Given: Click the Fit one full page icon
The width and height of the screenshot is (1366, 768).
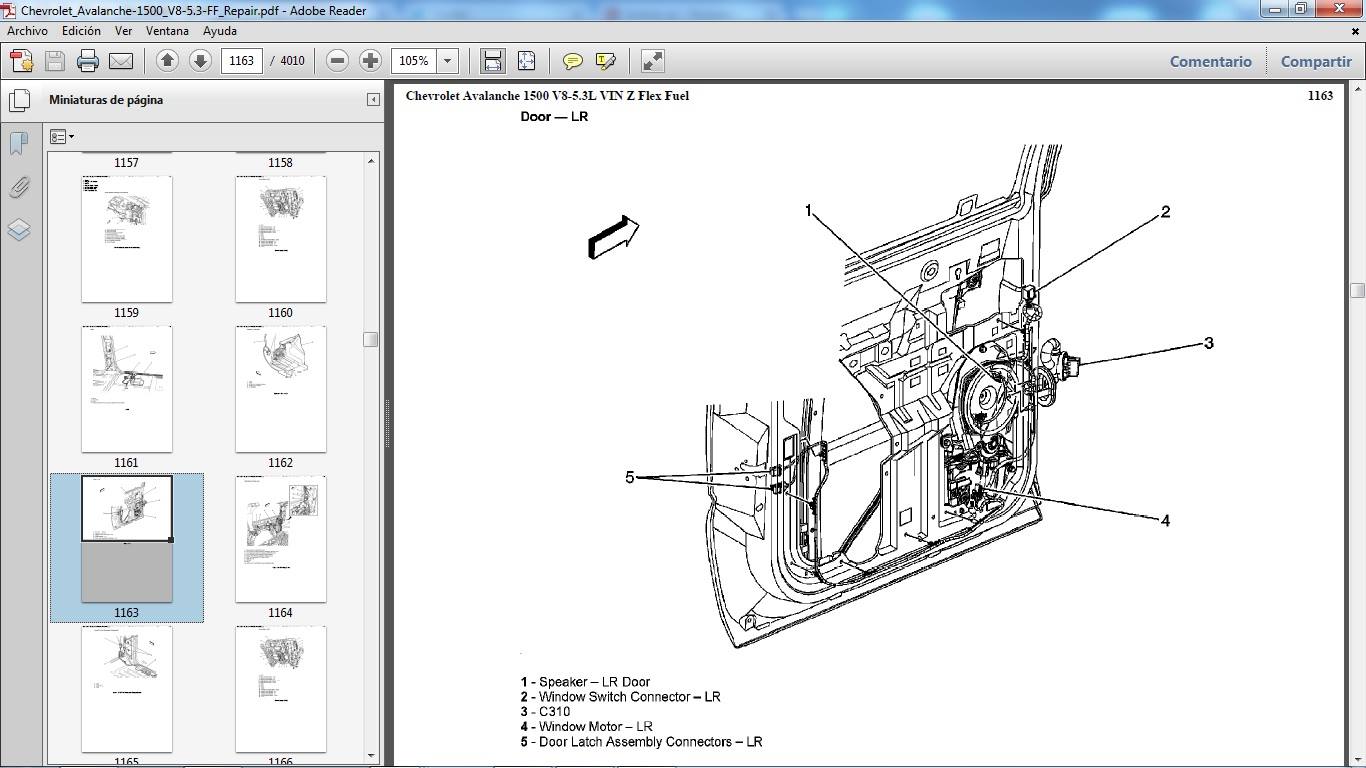Looking at the screenshot, I should tap(526, 61).
